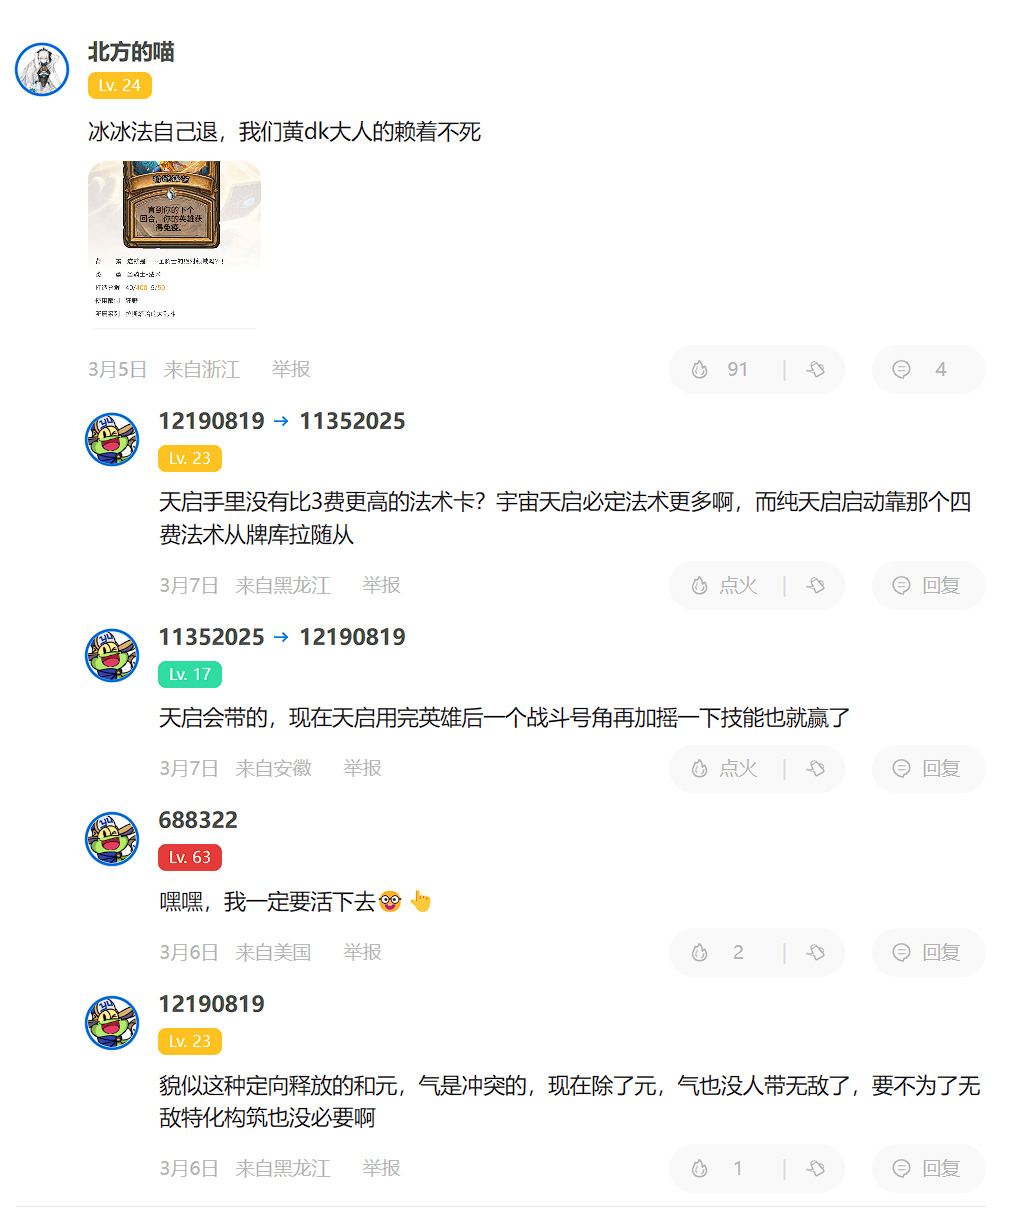Like the 天启手里没有比3费更高 reply with 点火

(725, 586)
